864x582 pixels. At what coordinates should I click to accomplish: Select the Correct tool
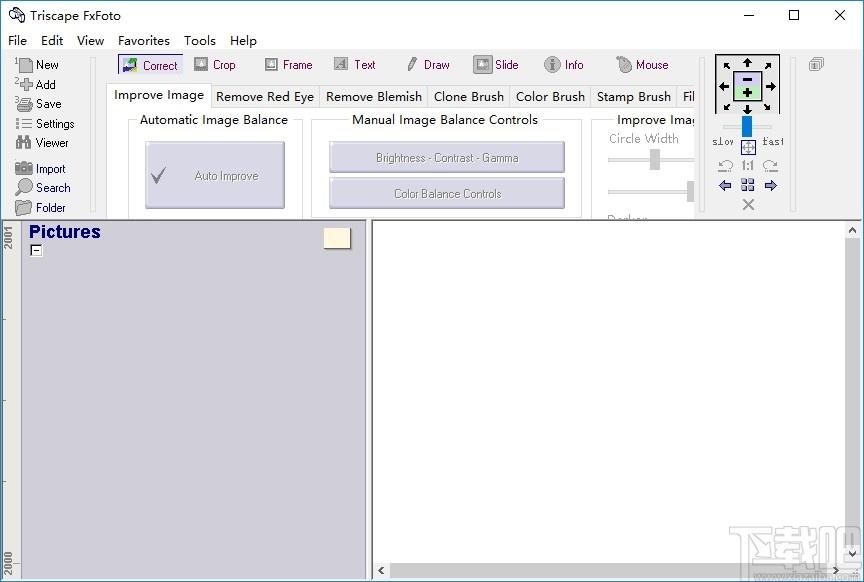tap(150, 65)
